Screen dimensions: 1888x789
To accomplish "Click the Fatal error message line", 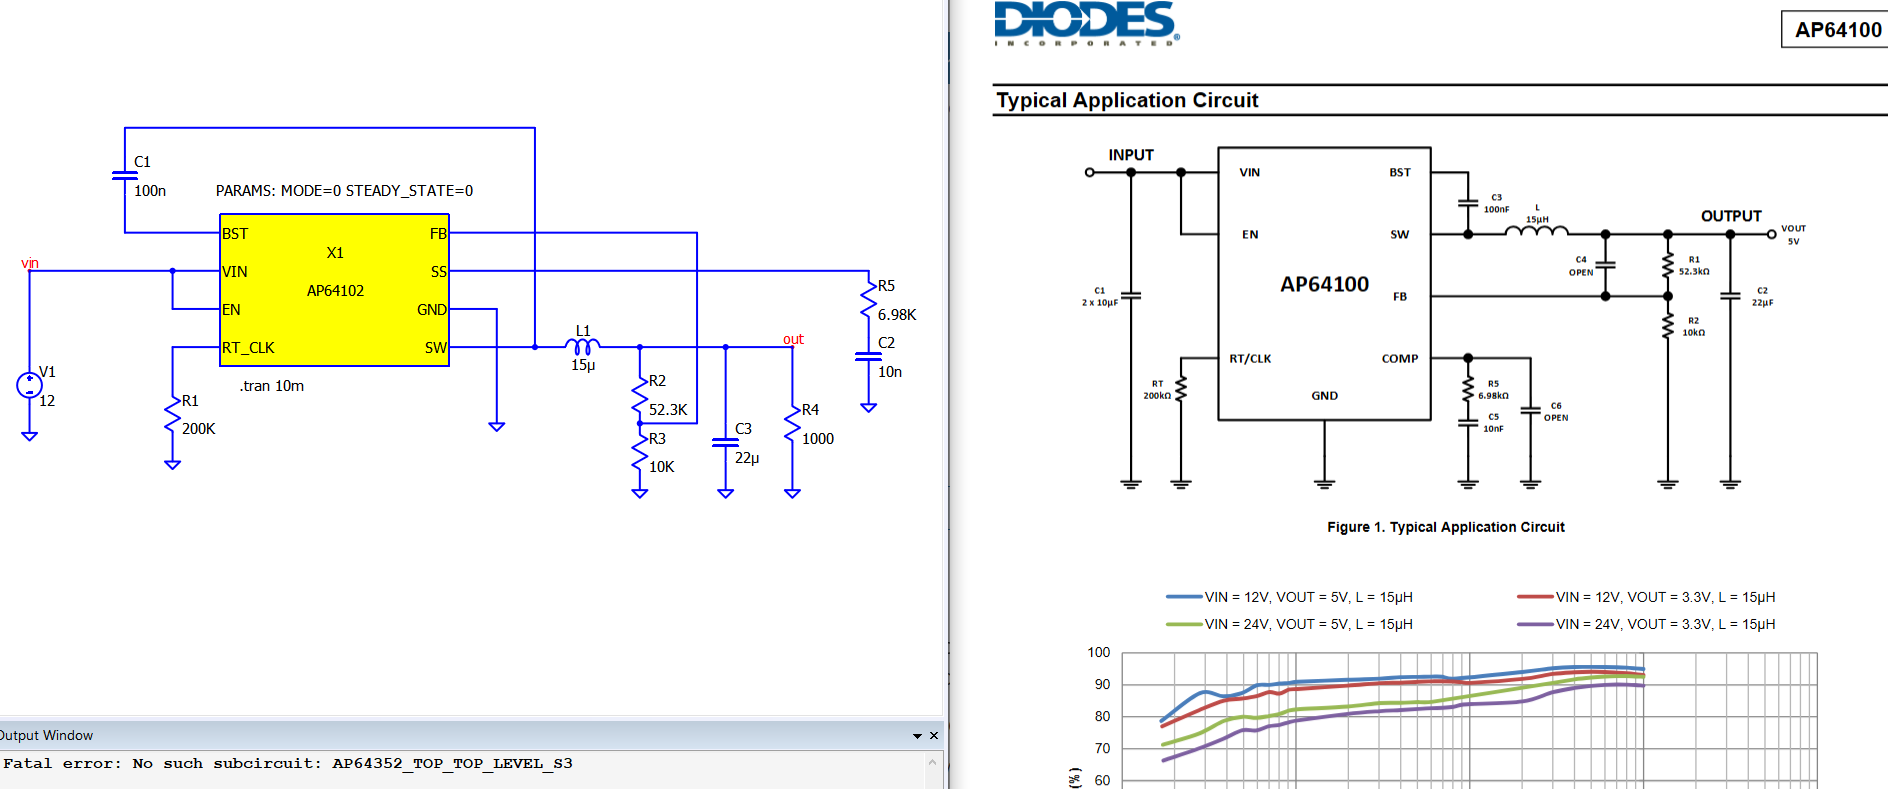I will [288, 763].
